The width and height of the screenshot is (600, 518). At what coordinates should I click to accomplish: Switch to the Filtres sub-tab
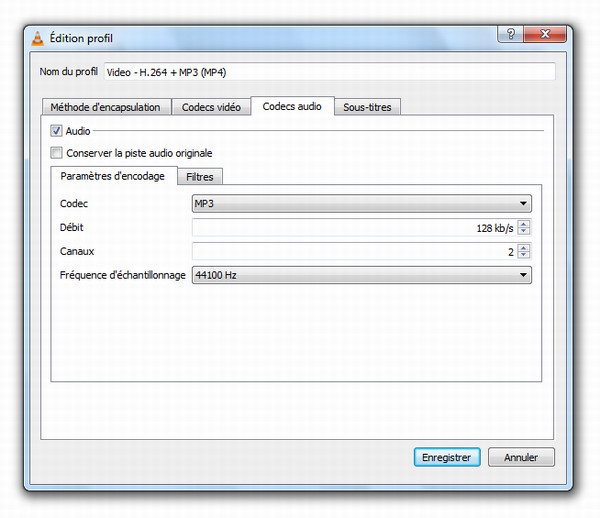click(199, 177)
